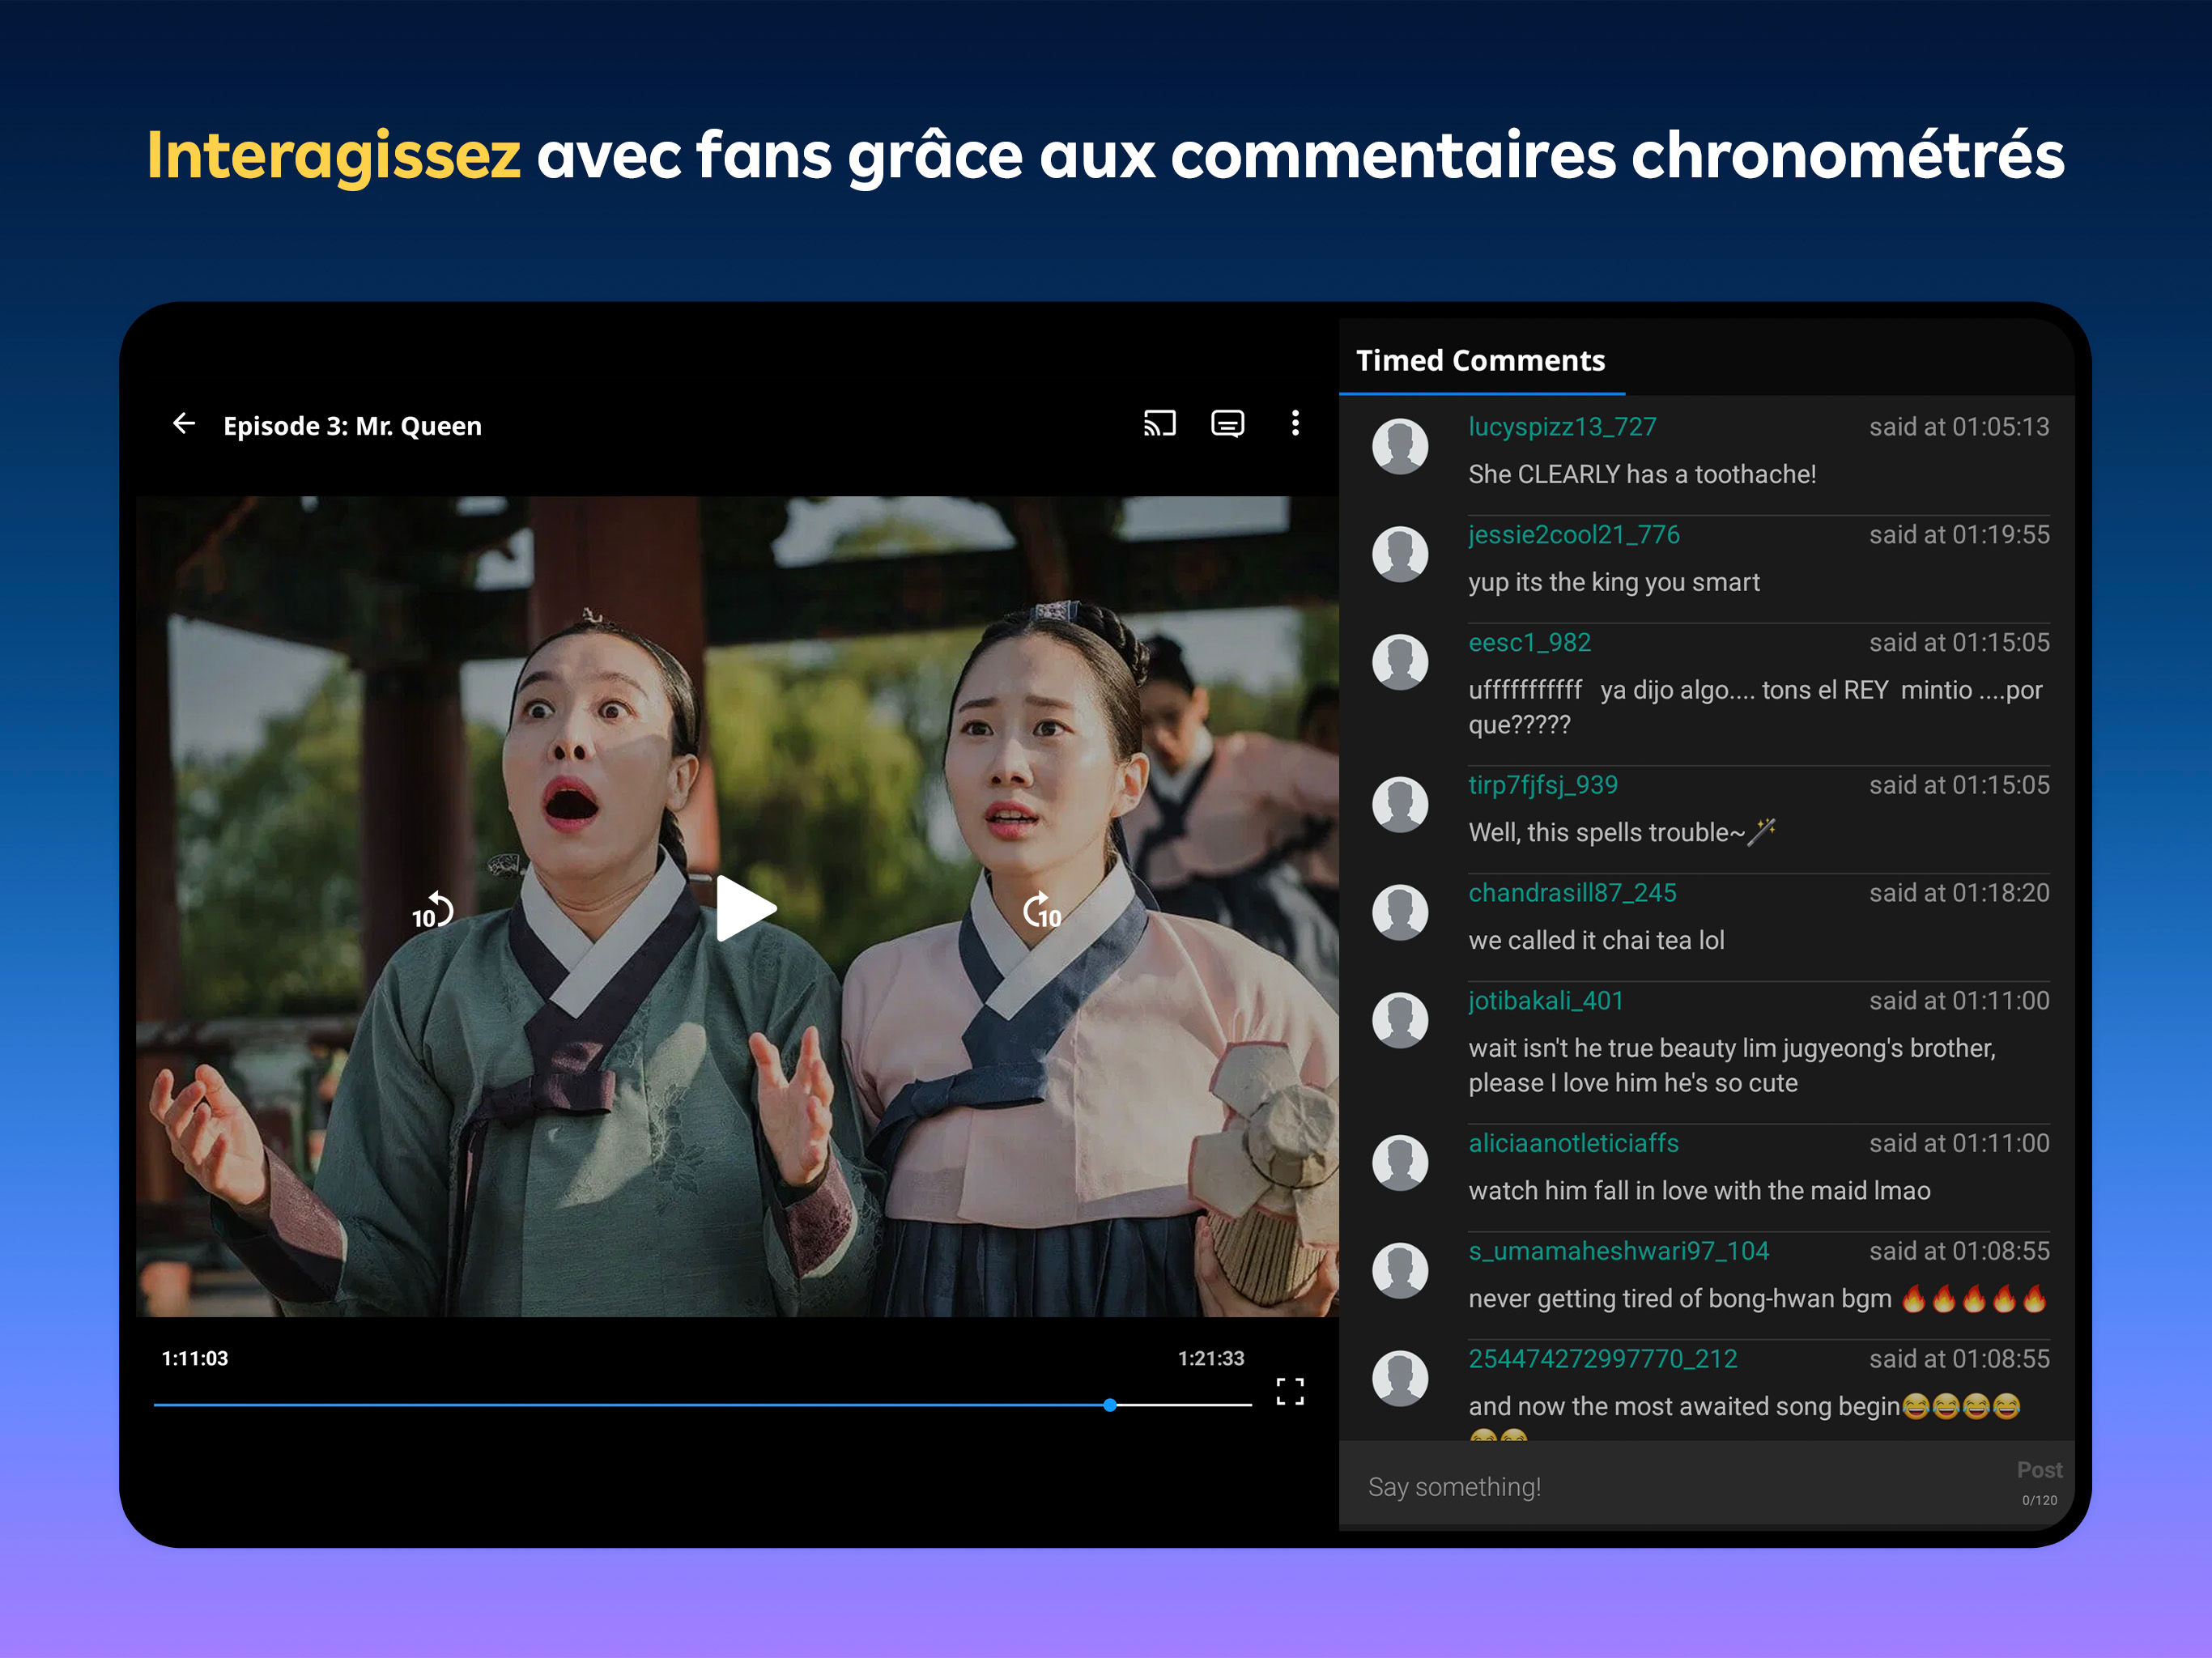This screenshot has width=2212, height=1658.
Task: Click avatar beside jotibakali_401 comment
Action: pos(1400,1020)
